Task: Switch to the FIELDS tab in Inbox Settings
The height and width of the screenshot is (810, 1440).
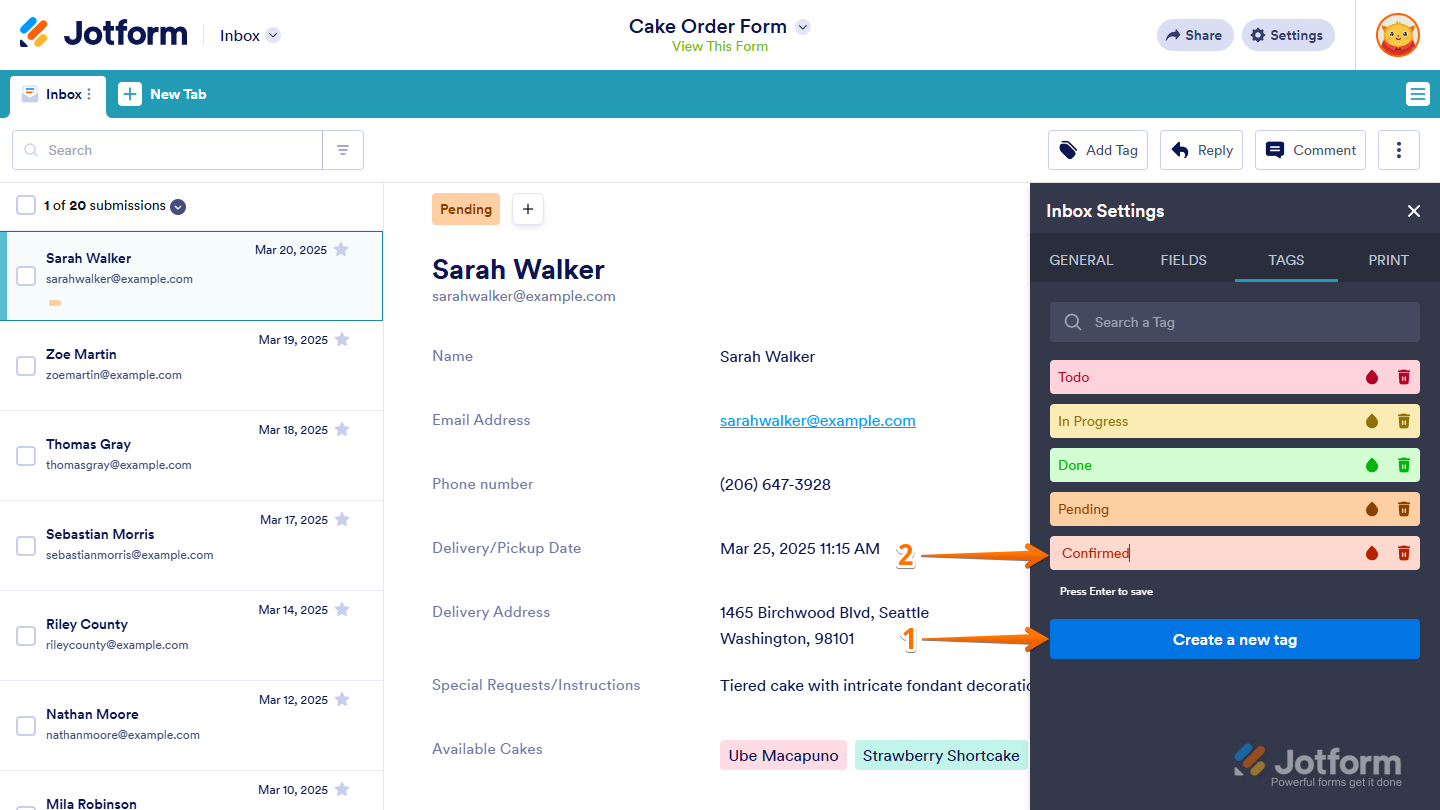Action: (1183, 259)
